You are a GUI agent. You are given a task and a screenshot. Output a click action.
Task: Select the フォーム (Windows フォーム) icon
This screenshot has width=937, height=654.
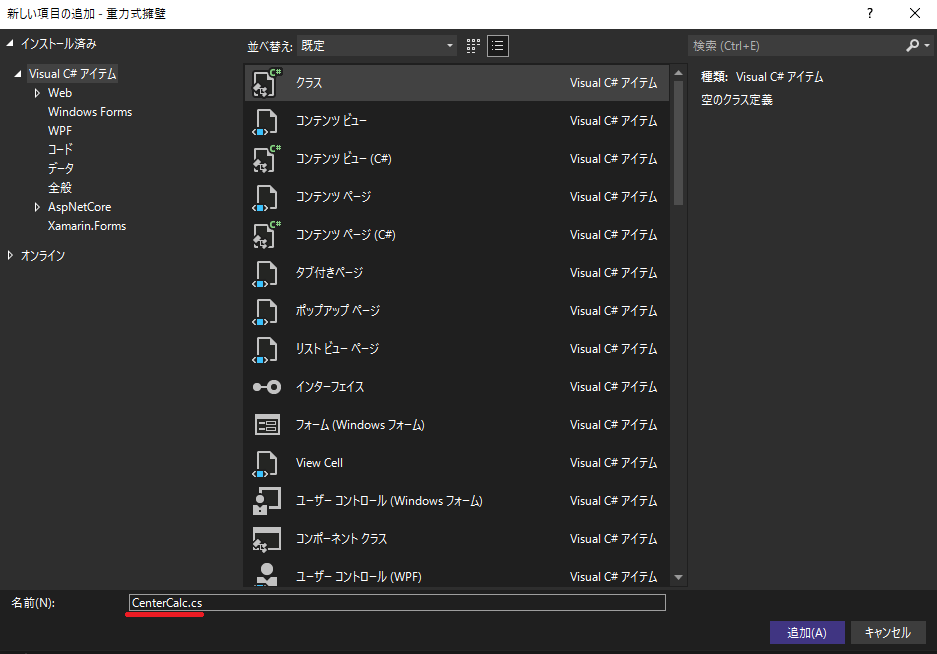266,425
